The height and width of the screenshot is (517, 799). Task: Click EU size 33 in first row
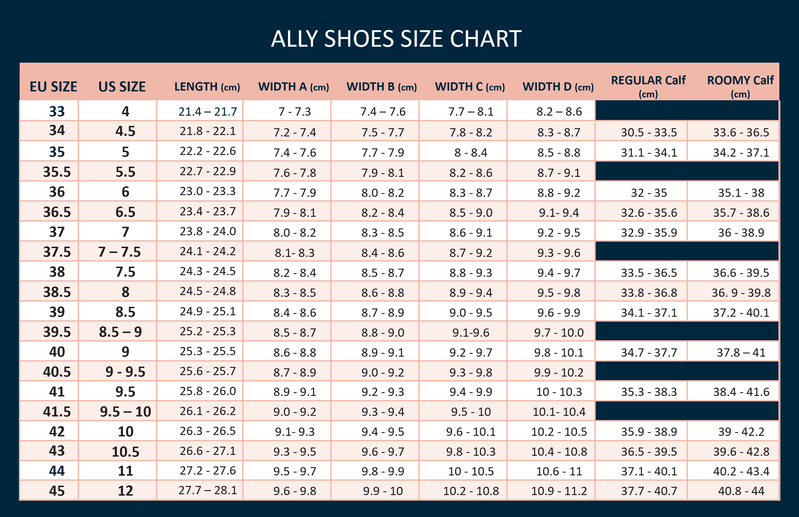pos(56,111)
